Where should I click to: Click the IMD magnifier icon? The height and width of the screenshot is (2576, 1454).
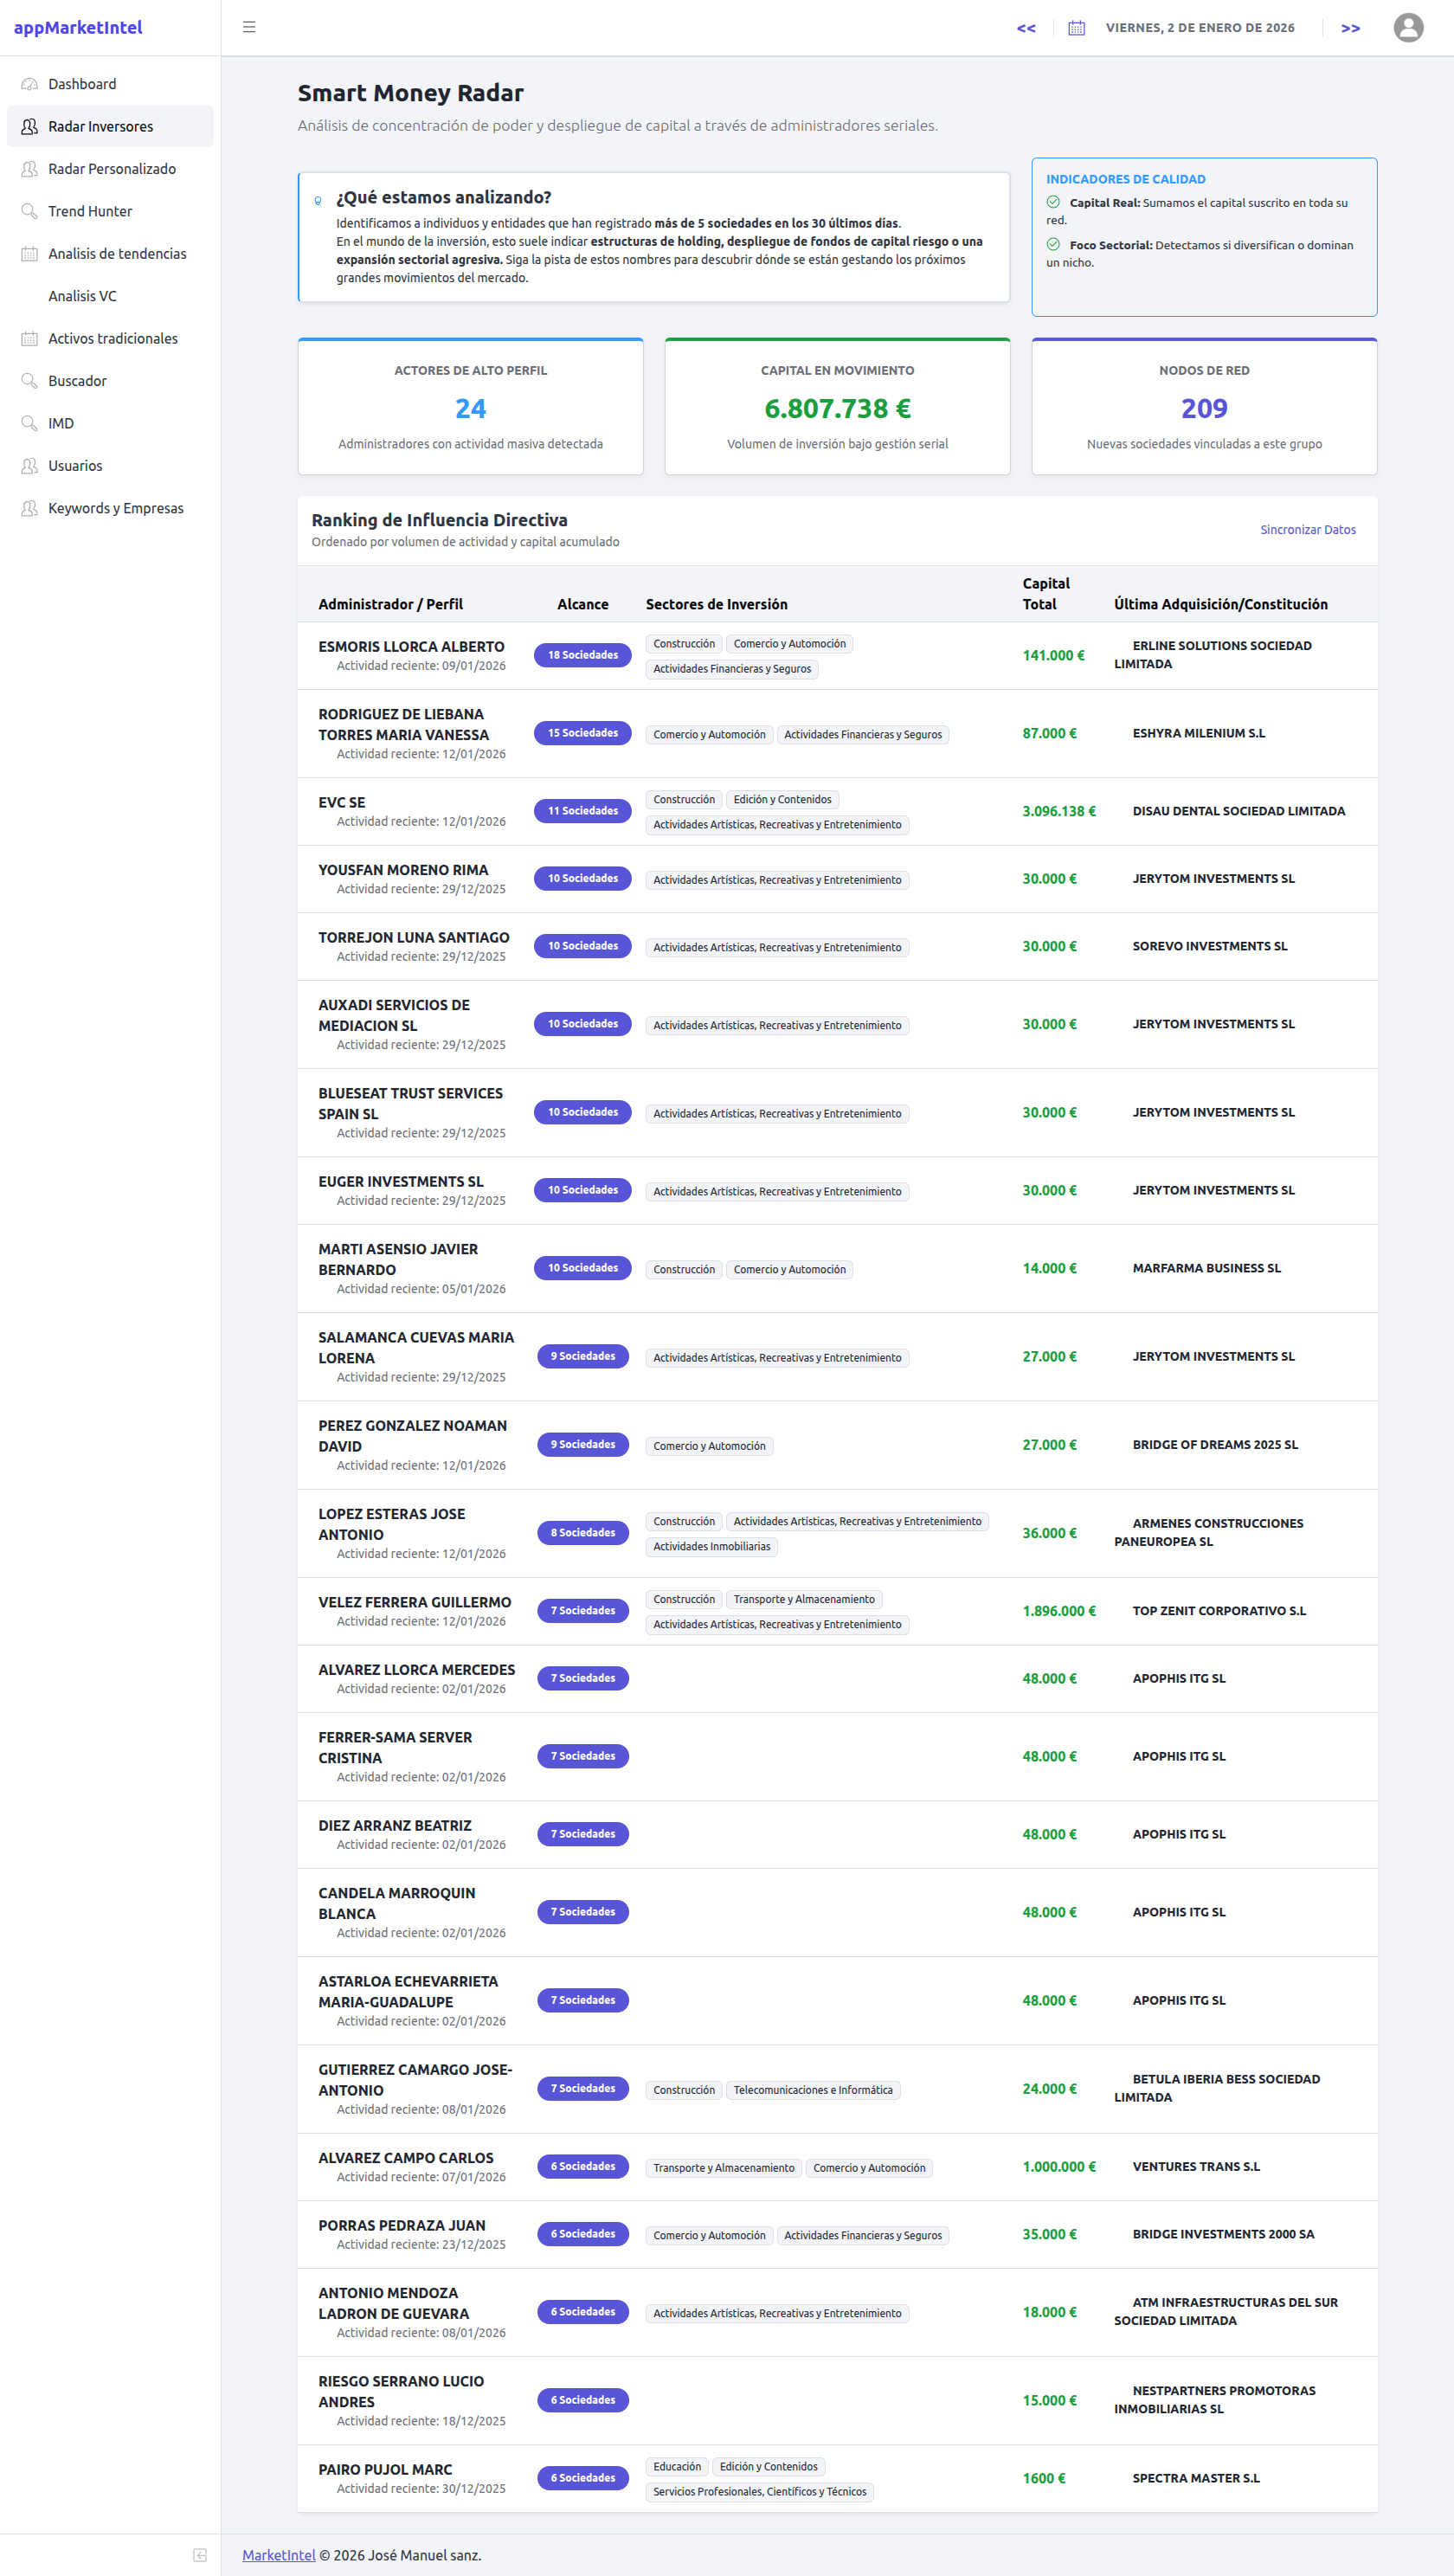point(30,423)
